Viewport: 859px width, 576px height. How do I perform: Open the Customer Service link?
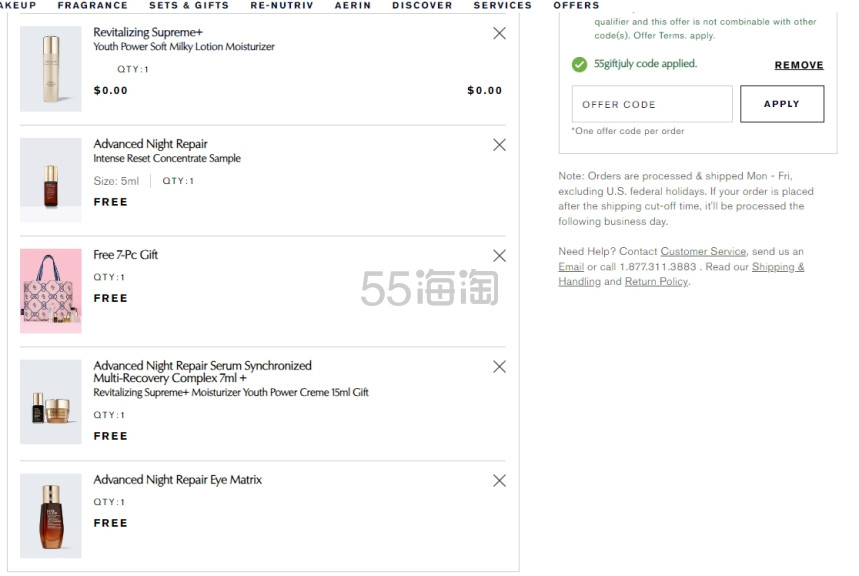tap(703, 252)
